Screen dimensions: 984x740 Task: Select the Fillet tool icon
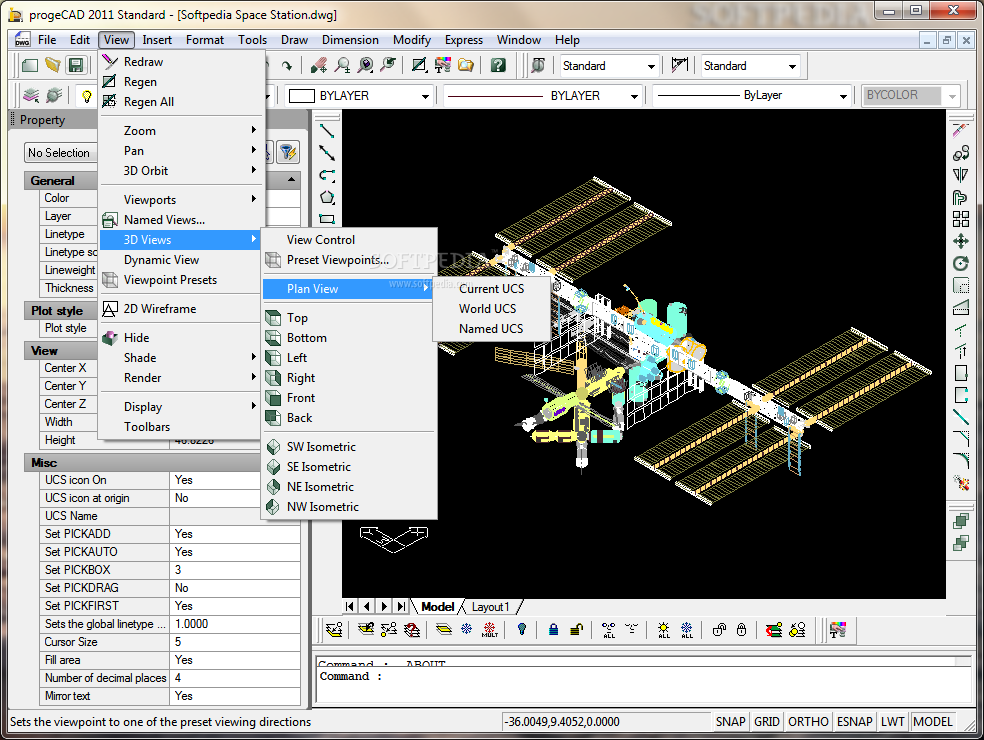[x=961, y=460]
